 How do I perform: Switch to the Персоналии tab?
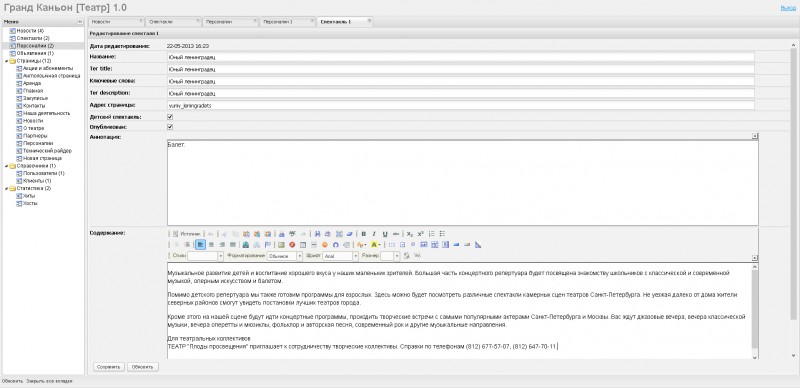coord(231,21)
